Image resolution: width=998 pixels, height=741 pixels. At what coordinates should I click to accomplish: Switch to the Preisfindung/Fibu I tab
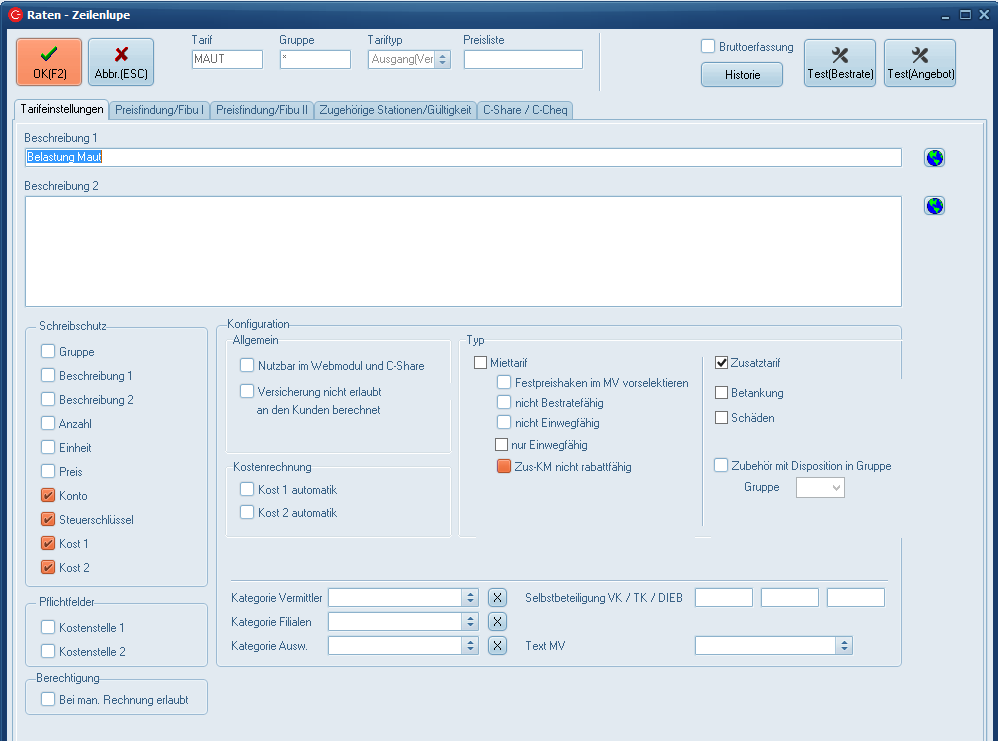(x=160, y=110)
